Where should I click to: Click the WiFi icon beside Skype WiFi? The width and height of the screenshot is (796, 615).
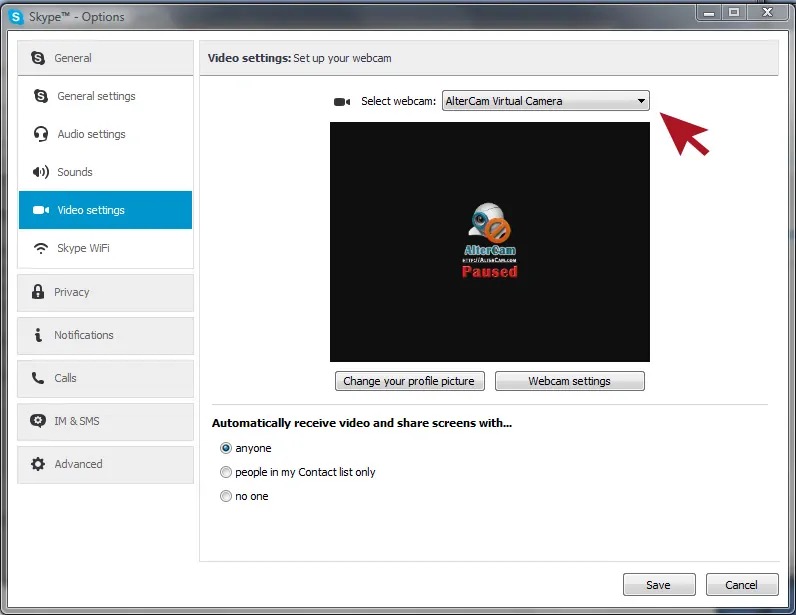pyautogui.click(x=41, y=248)
